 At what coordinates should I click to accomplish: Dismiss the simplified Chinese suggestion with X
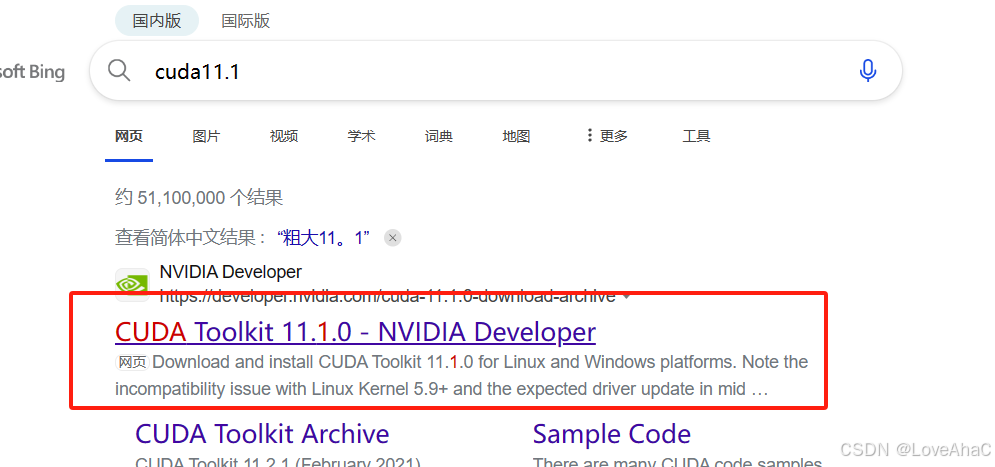click(393, 238)
